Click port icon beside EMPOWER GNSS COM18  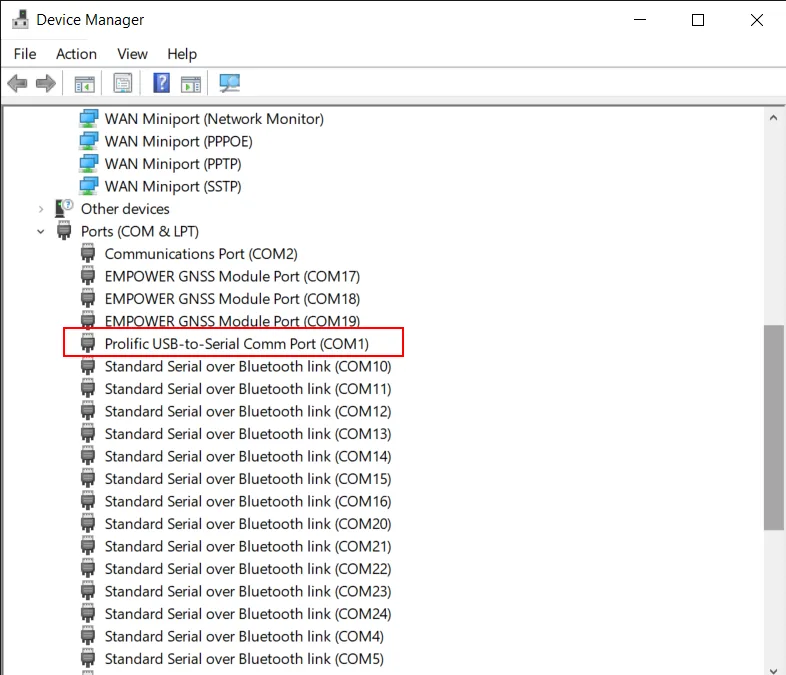click(x=88, y=299)
